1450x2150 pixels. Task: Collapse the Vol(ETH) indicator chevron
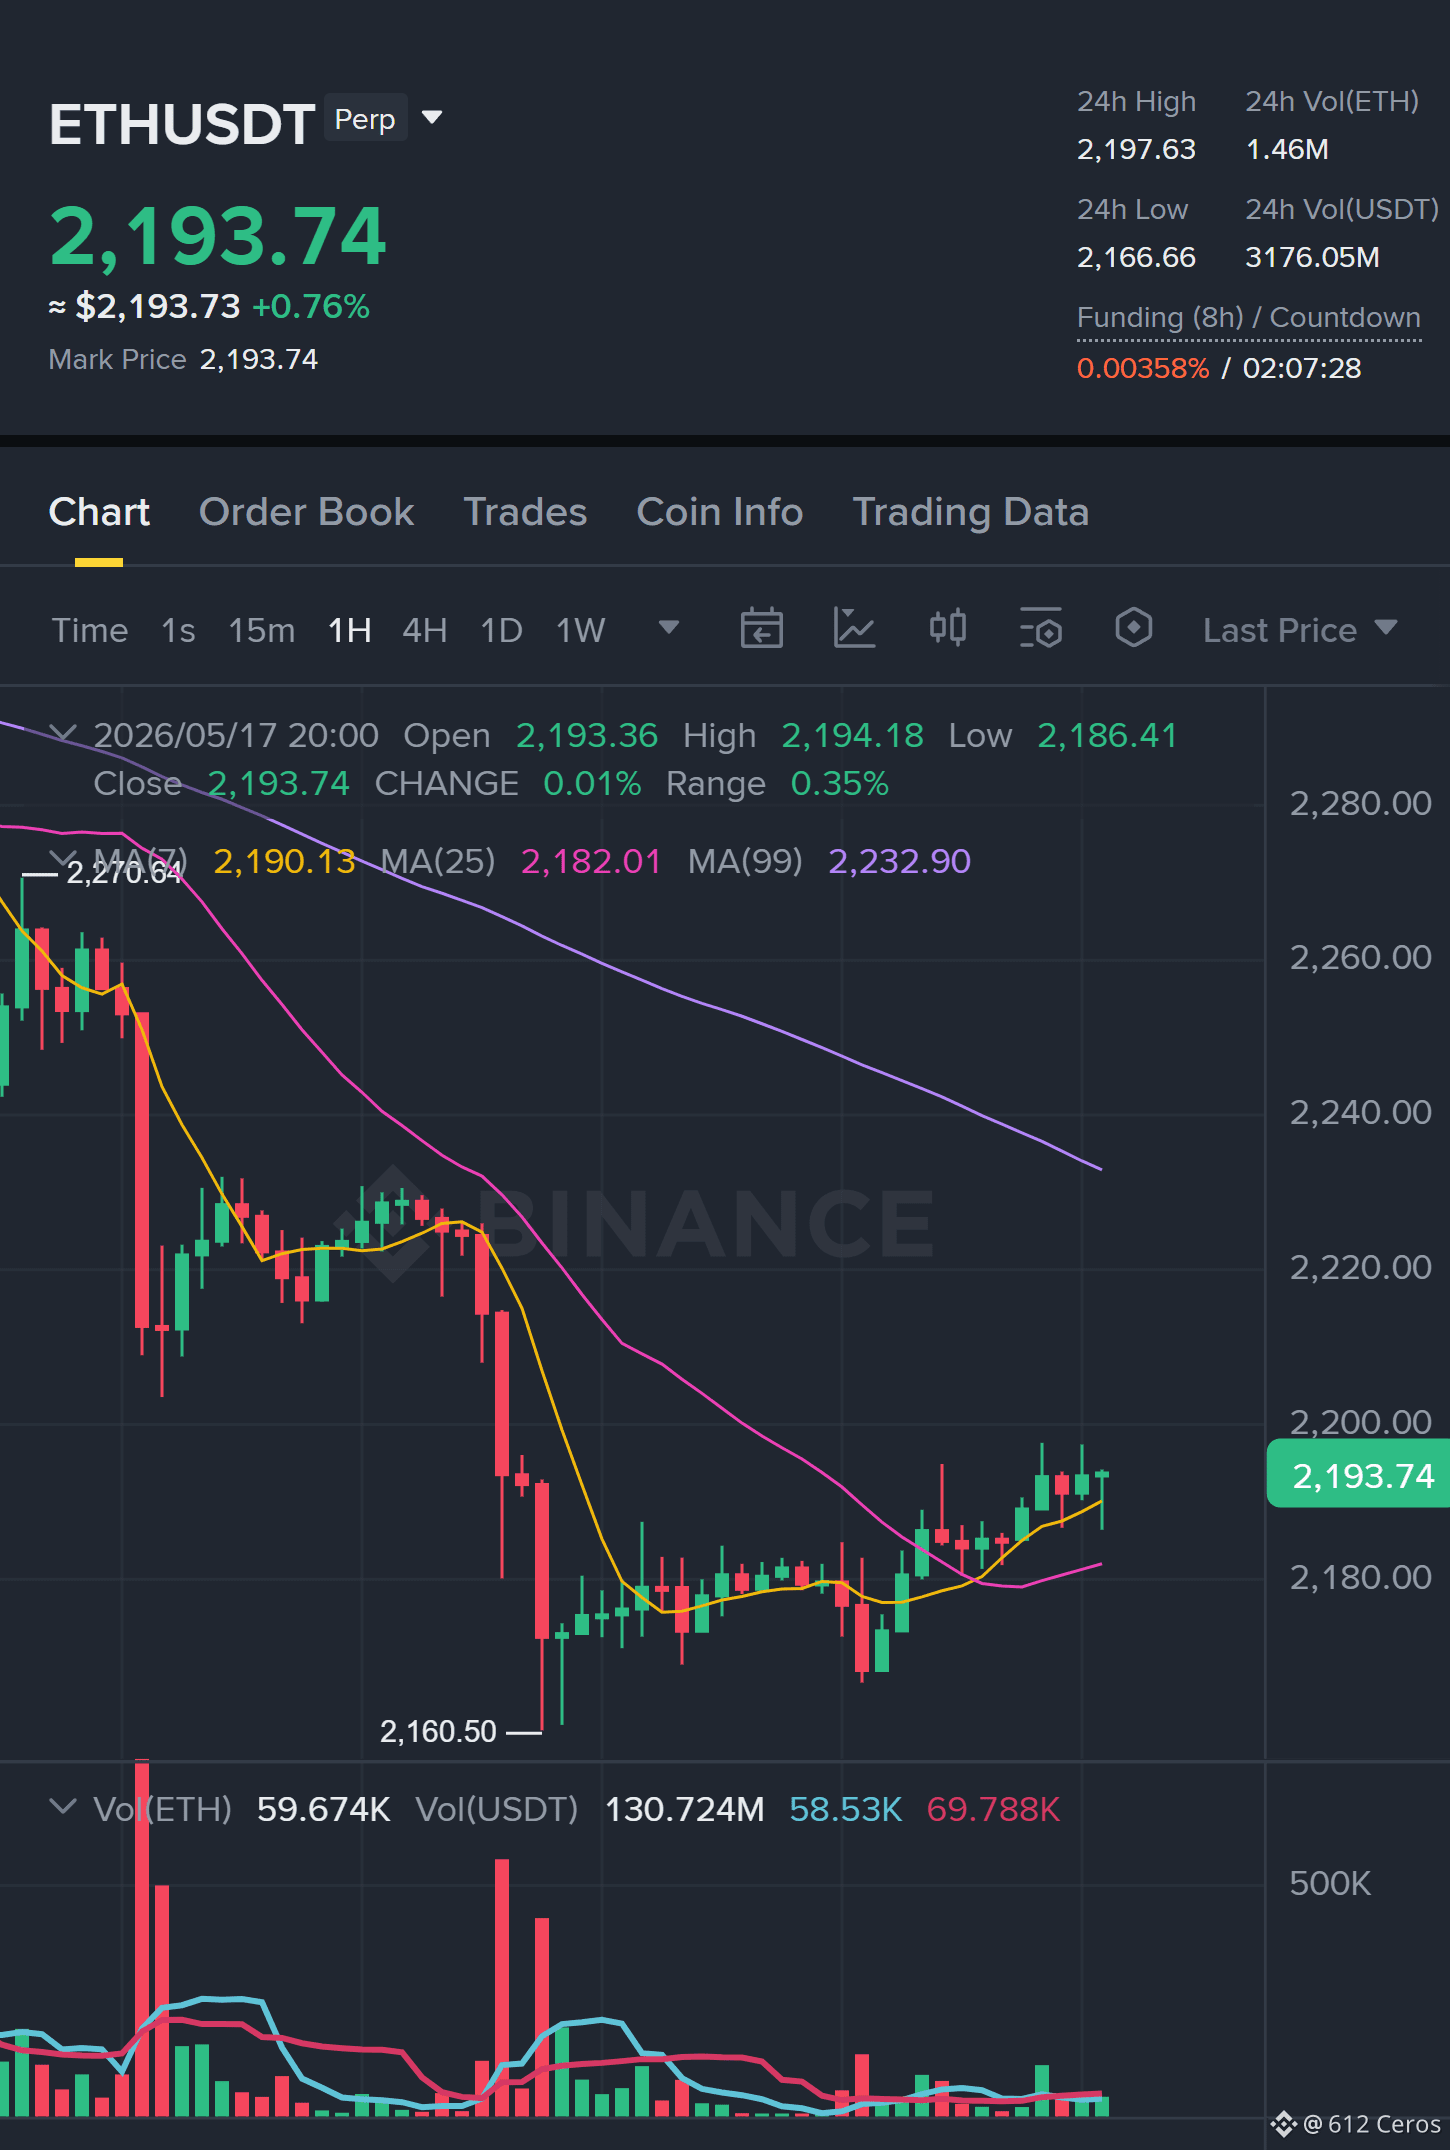[x=63, y=1807]
